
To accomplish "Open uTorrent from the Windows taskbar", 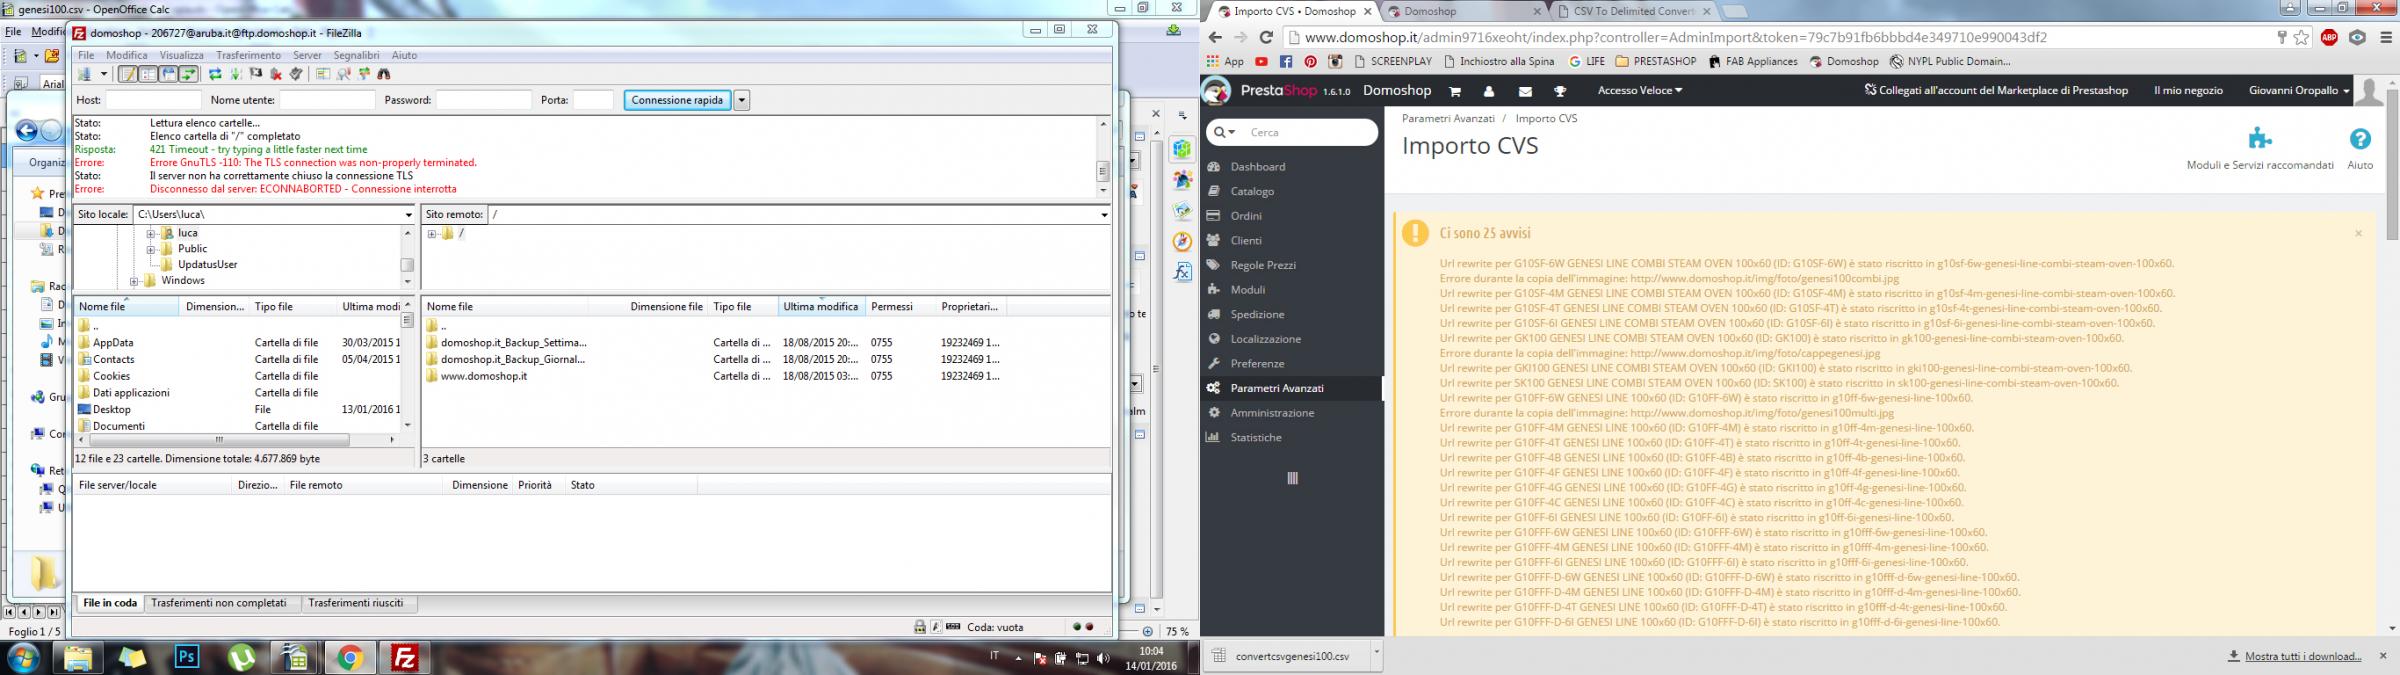I will pos(241,657).
